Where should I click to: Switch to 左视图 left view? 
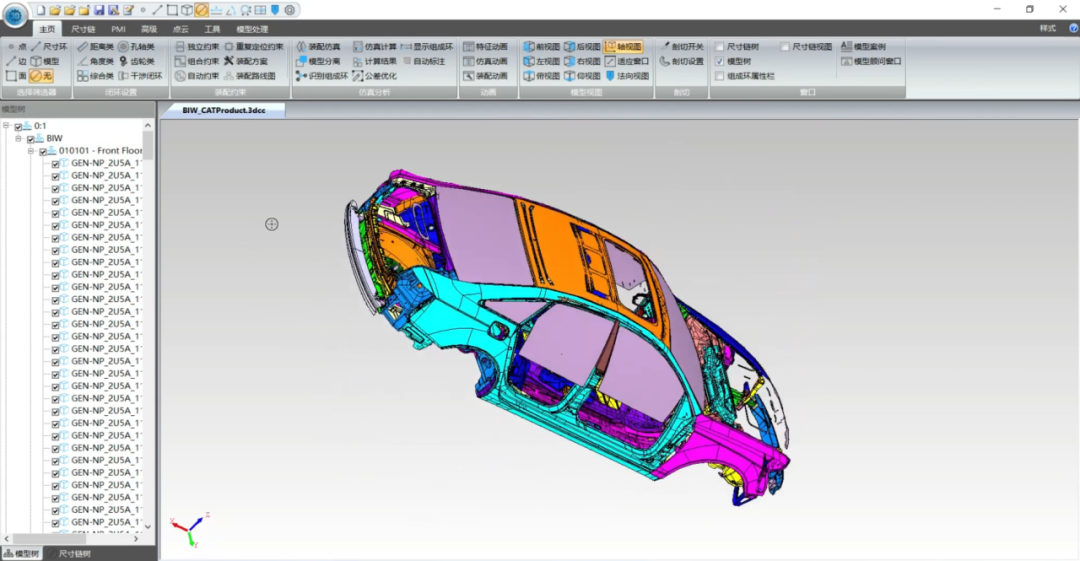[x=542, y=61]
